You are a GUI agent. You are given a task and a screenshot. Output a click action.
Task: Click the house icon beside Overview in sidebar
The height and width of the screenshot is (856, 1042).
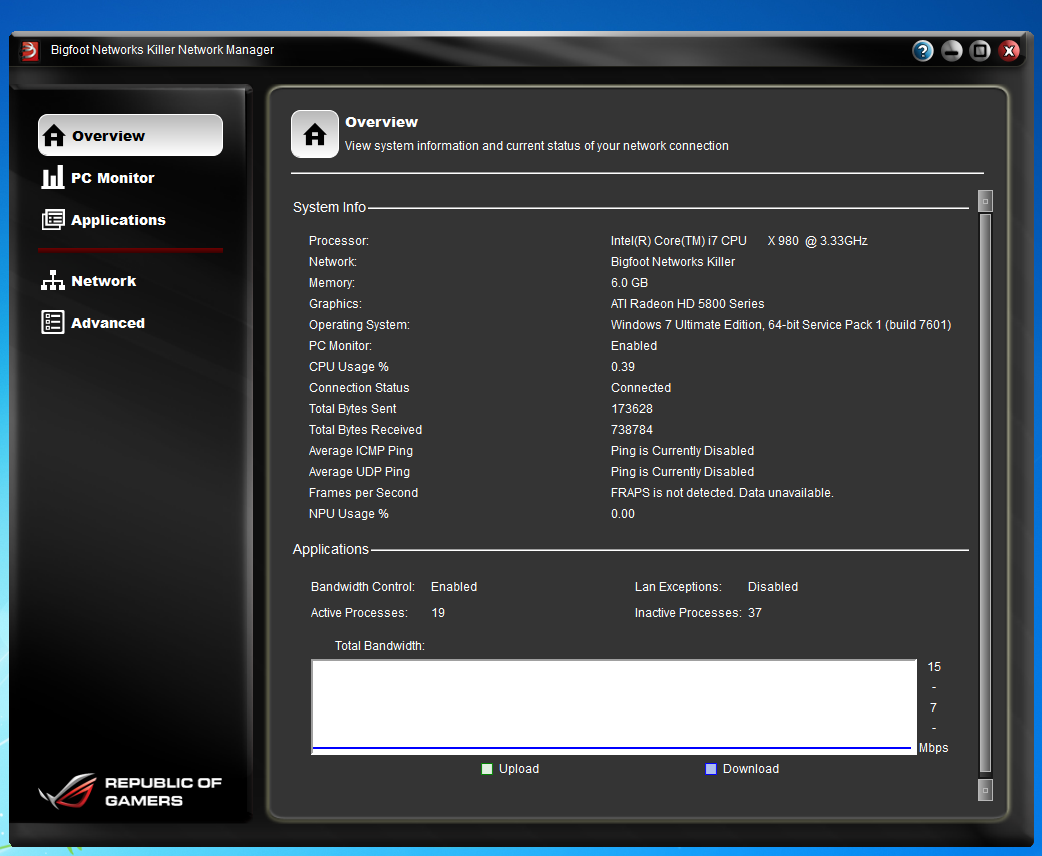(54, 136)
